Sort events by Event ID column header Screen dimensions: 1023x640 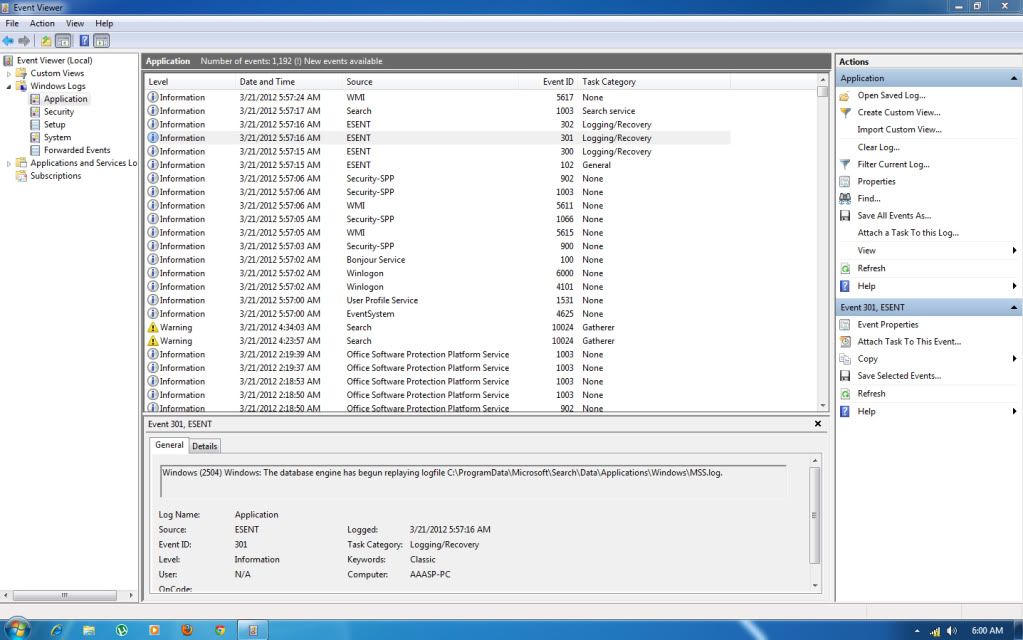click(x=548, y=82)
